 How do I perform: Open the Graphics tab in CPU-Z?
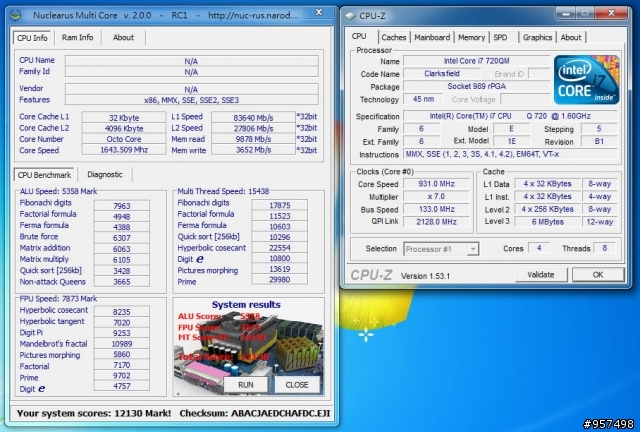click(537, 37)
